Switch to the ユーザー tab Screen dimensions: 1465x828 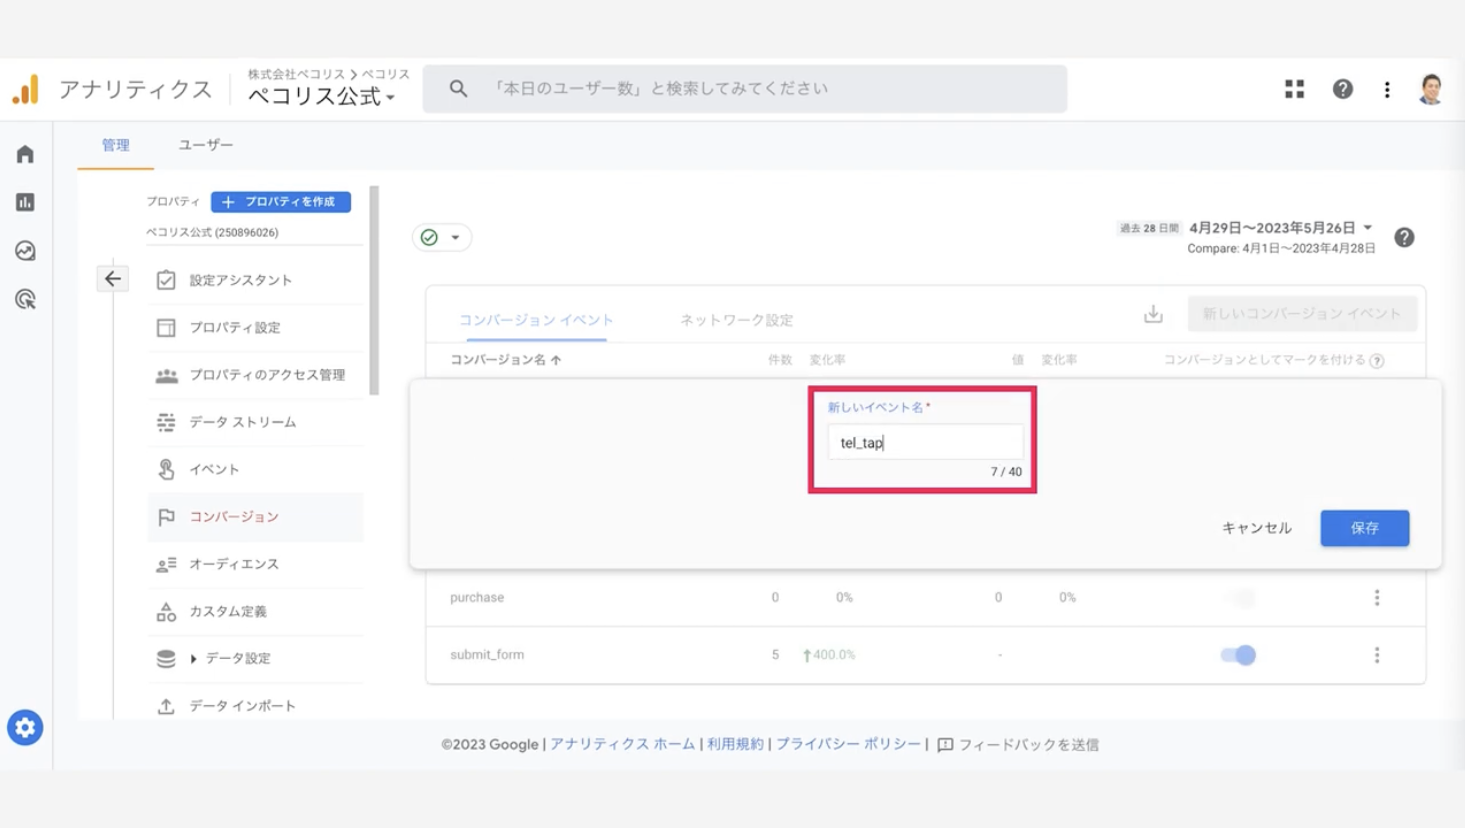pyautogui.click(x=206, y=145)
